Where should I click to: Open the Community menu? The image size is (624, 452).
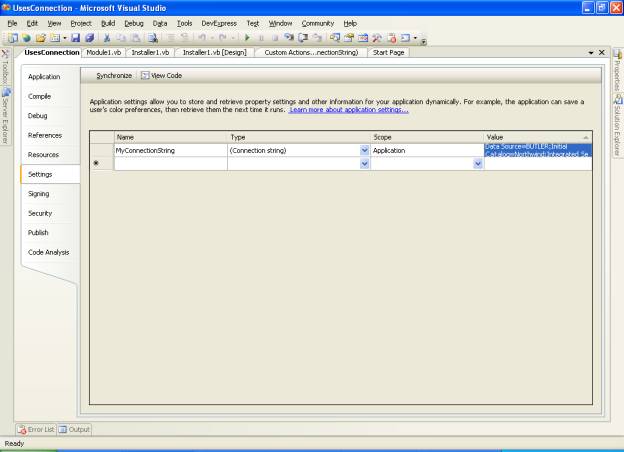click(318, 23)
